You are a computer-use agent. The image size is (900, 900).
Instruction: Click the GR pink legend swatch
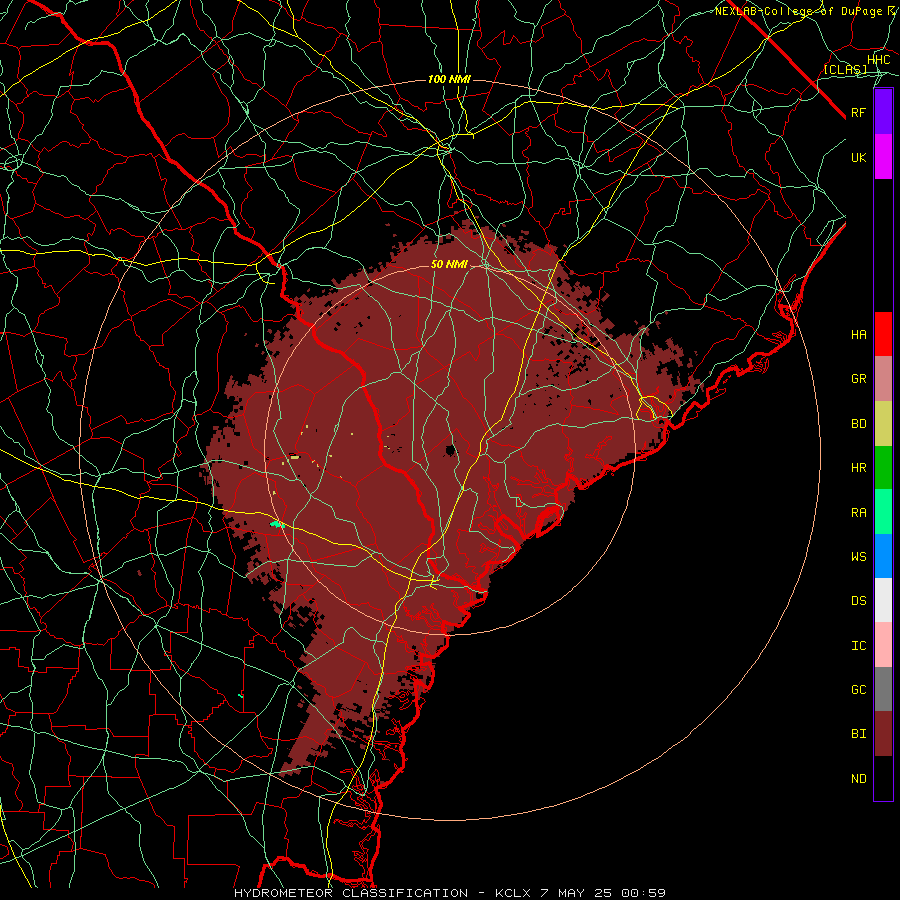click(x=883, y=379)
